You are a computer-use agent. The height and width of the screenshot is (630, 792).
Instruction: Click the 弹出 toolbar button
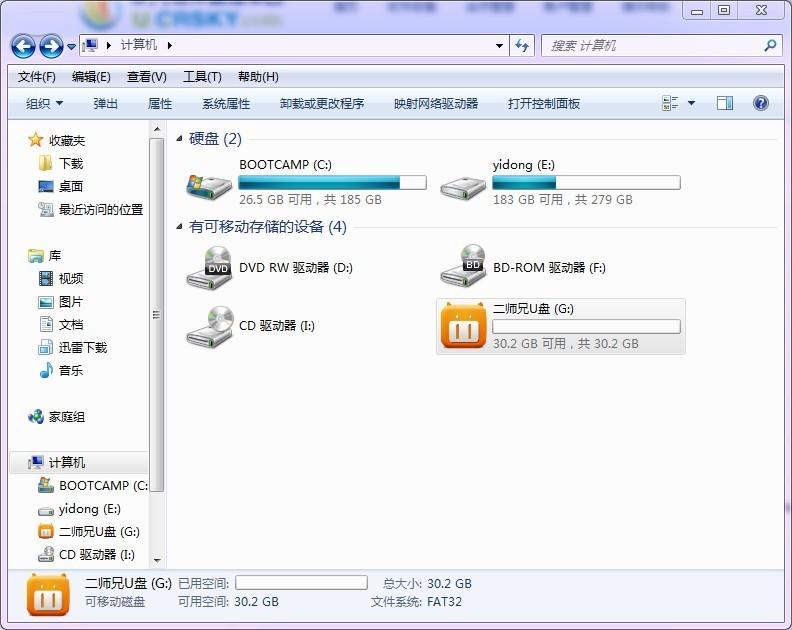pyautogui.click(x=106, y=104)
